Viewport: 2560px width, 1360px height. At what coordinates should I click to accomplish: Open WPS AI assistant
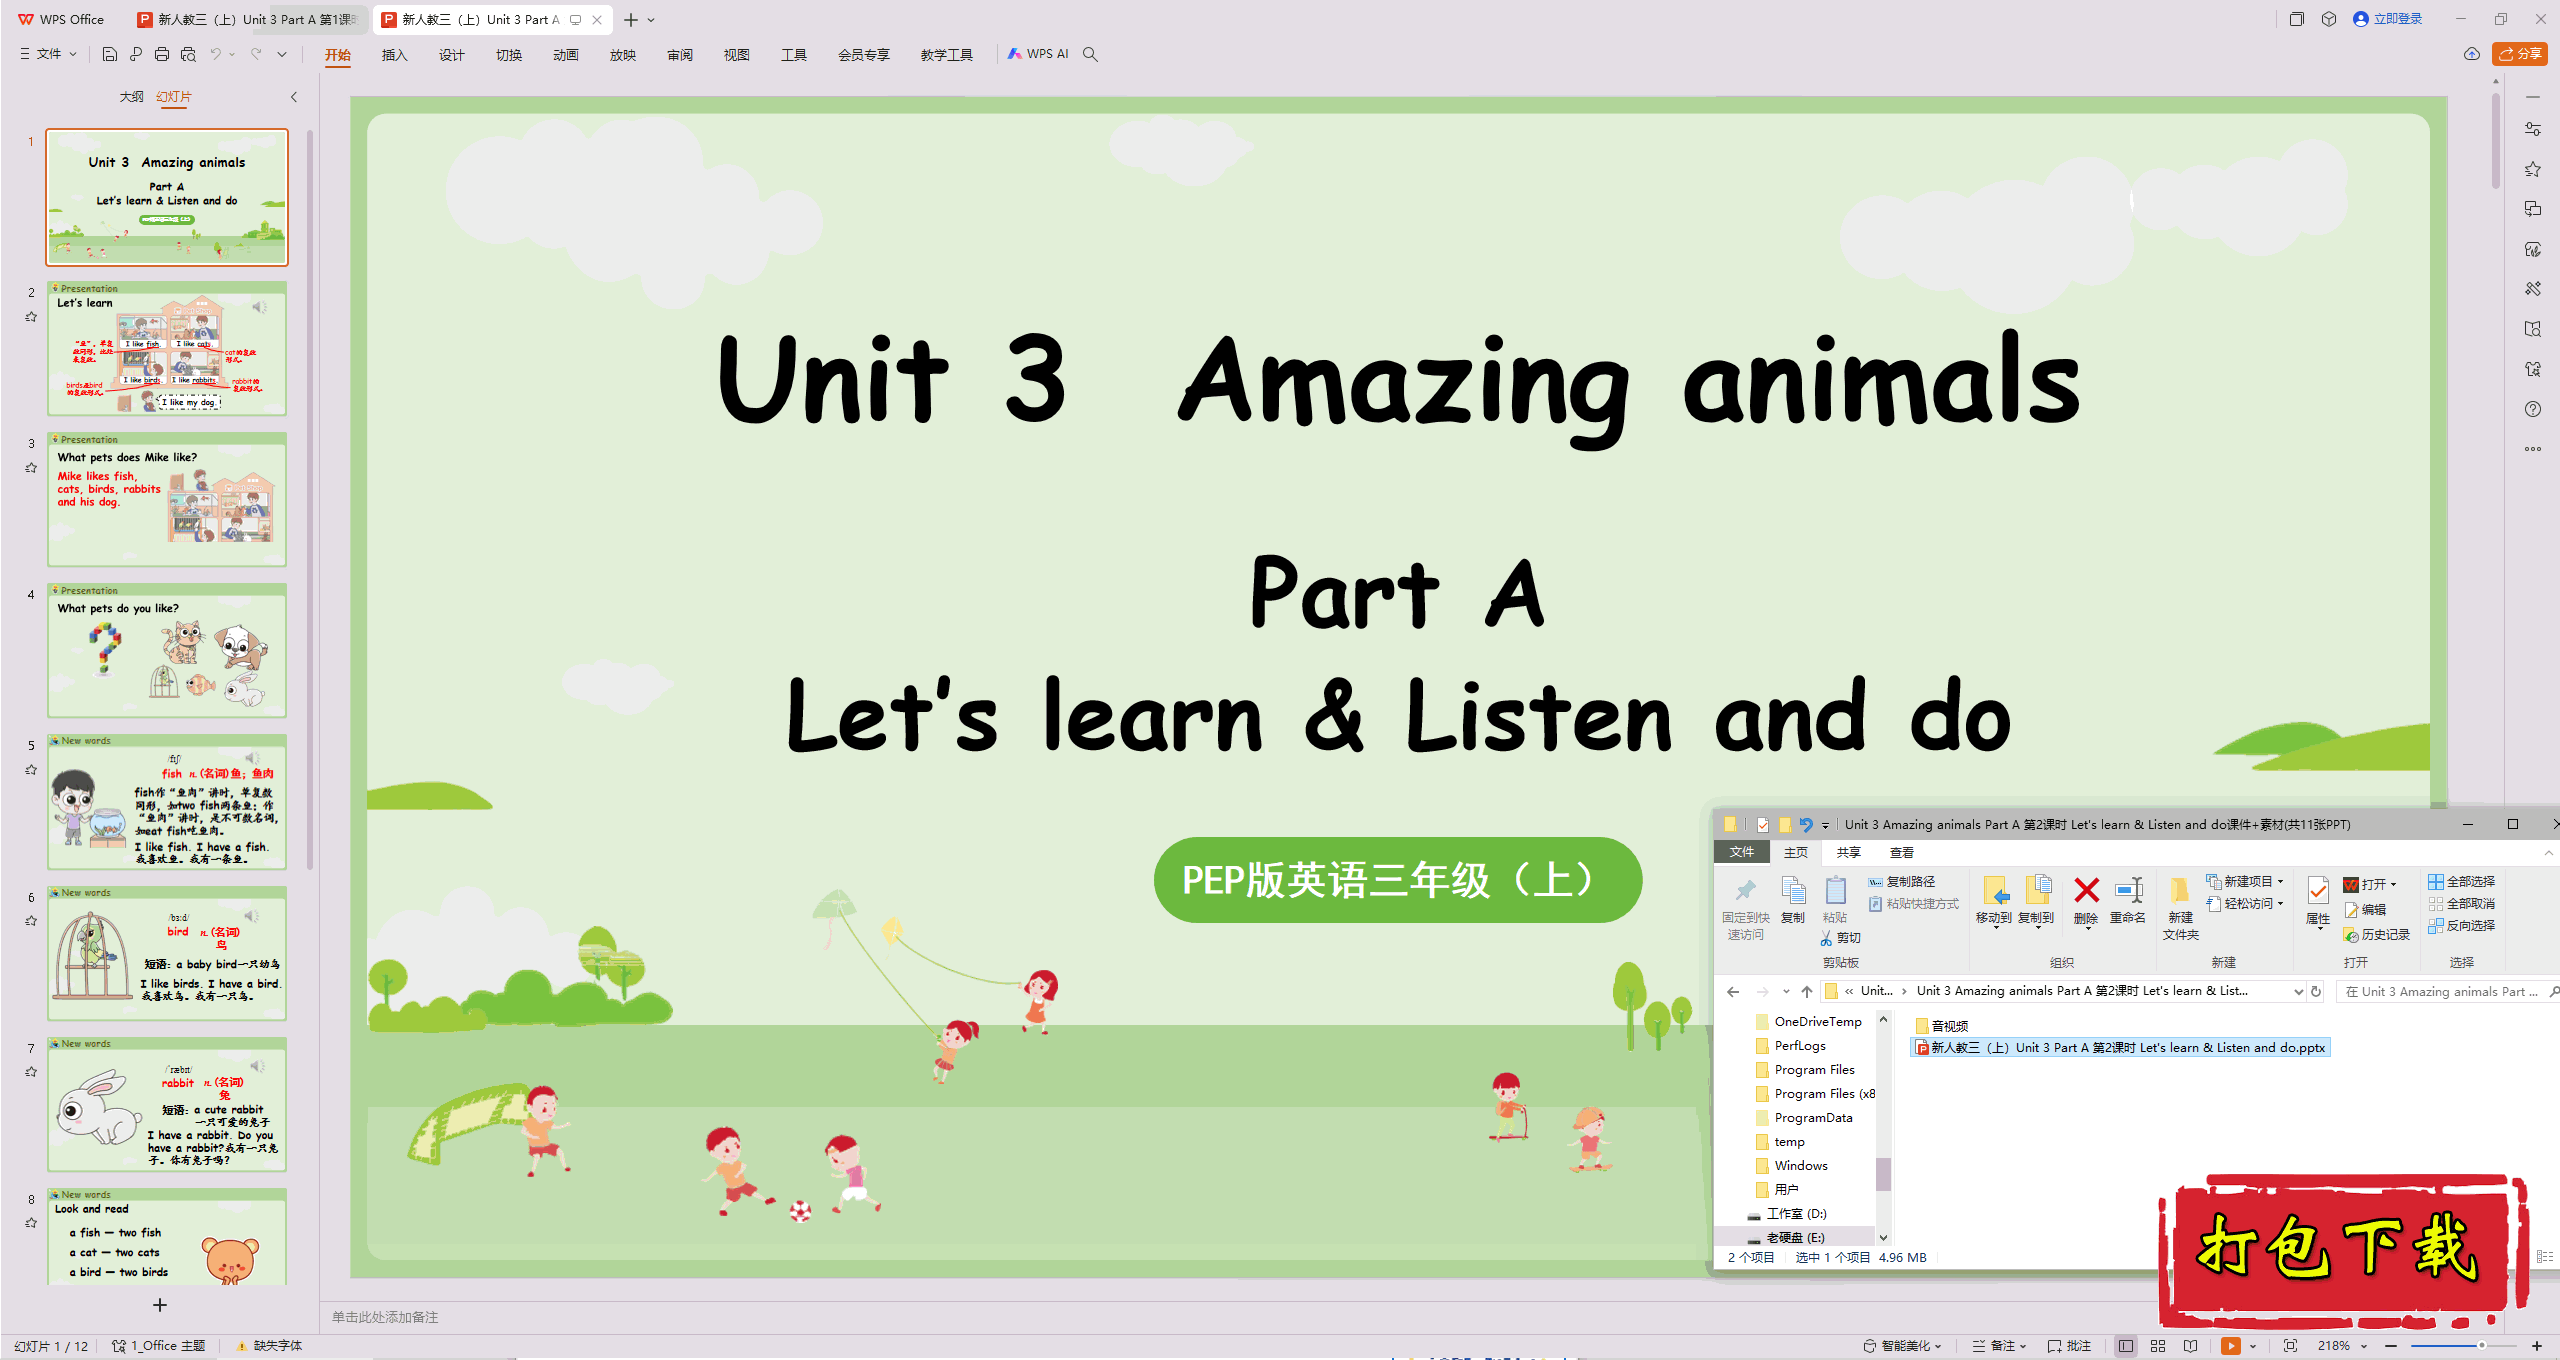click(1038, 54)
